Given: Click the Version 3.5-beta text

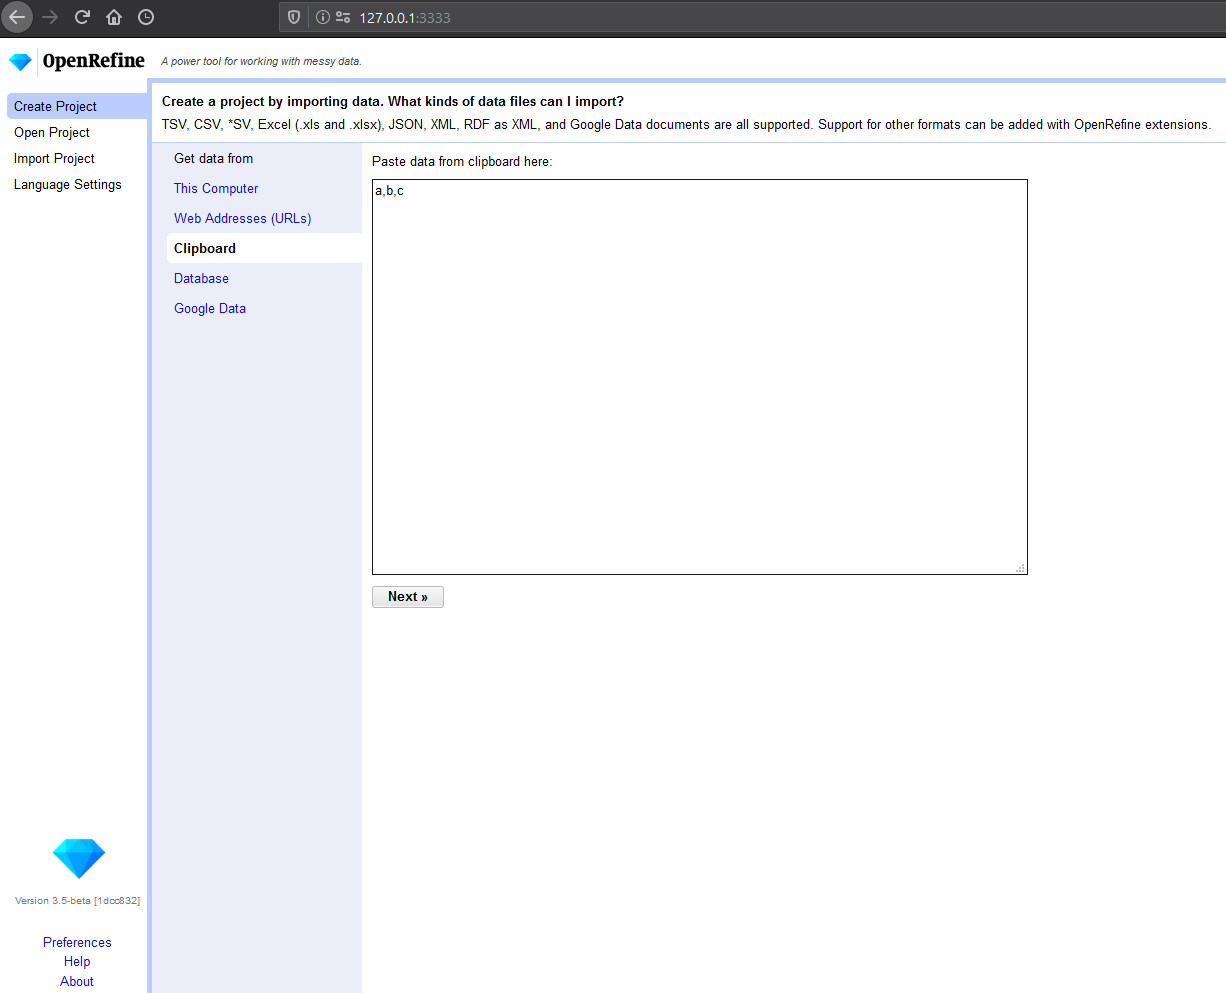Looking at the screenshot, I should click(77, 901).
